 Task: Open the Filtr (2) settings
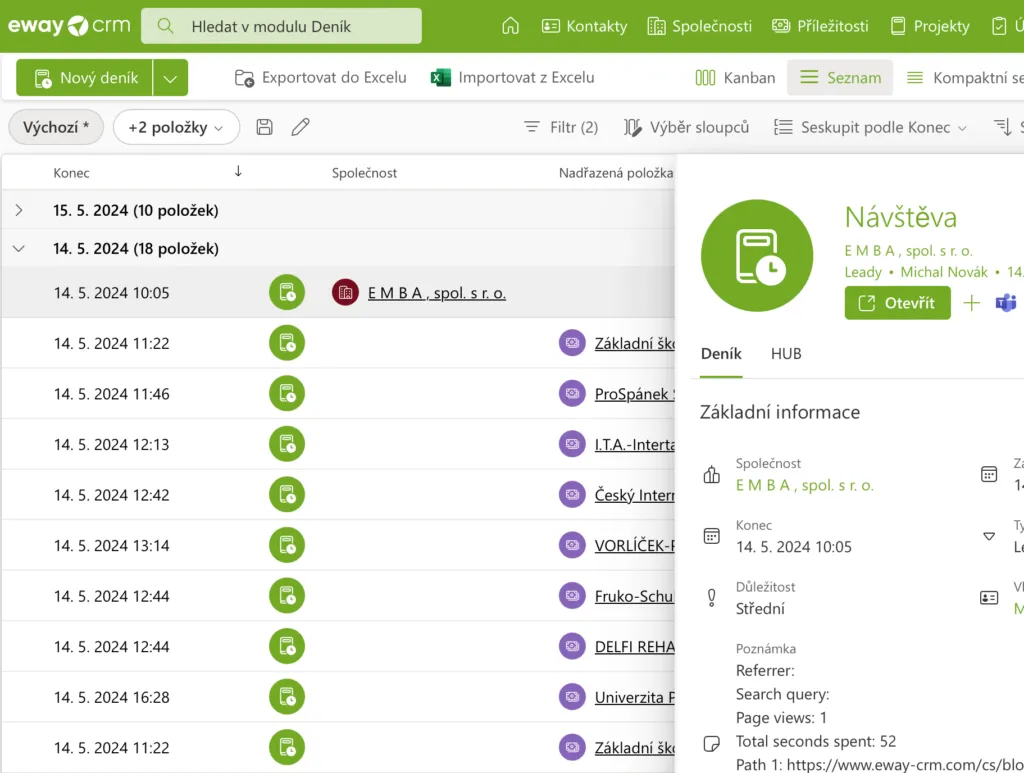point(561,127)
